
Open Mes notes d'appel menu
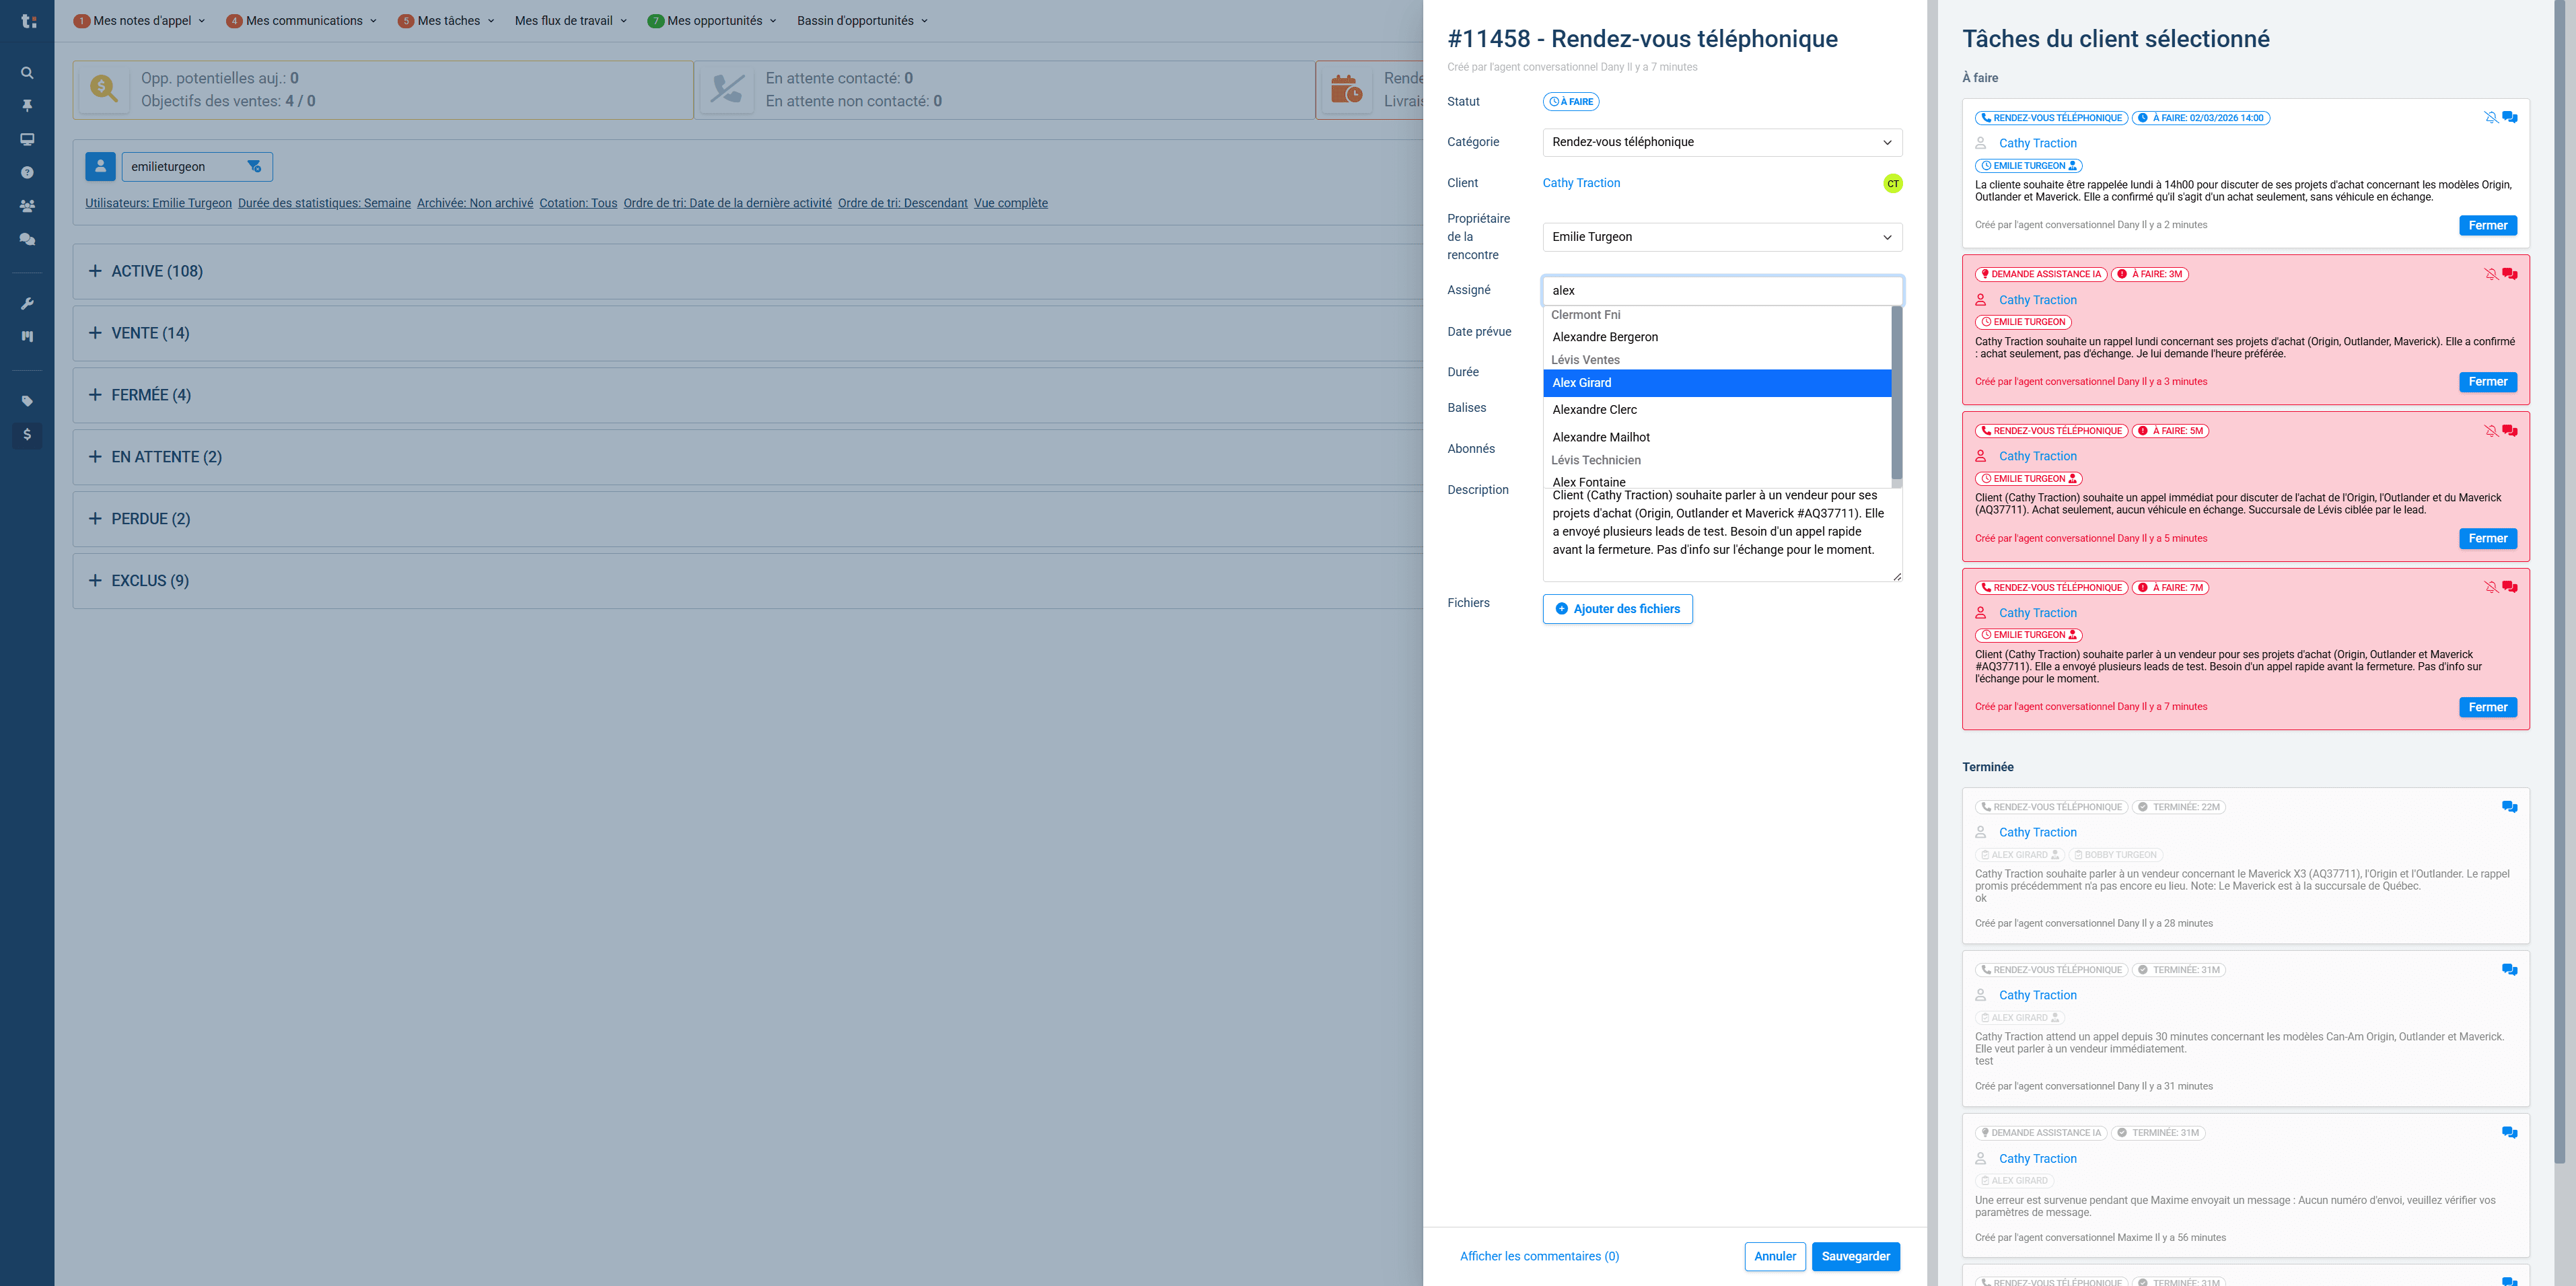[140, 21]
